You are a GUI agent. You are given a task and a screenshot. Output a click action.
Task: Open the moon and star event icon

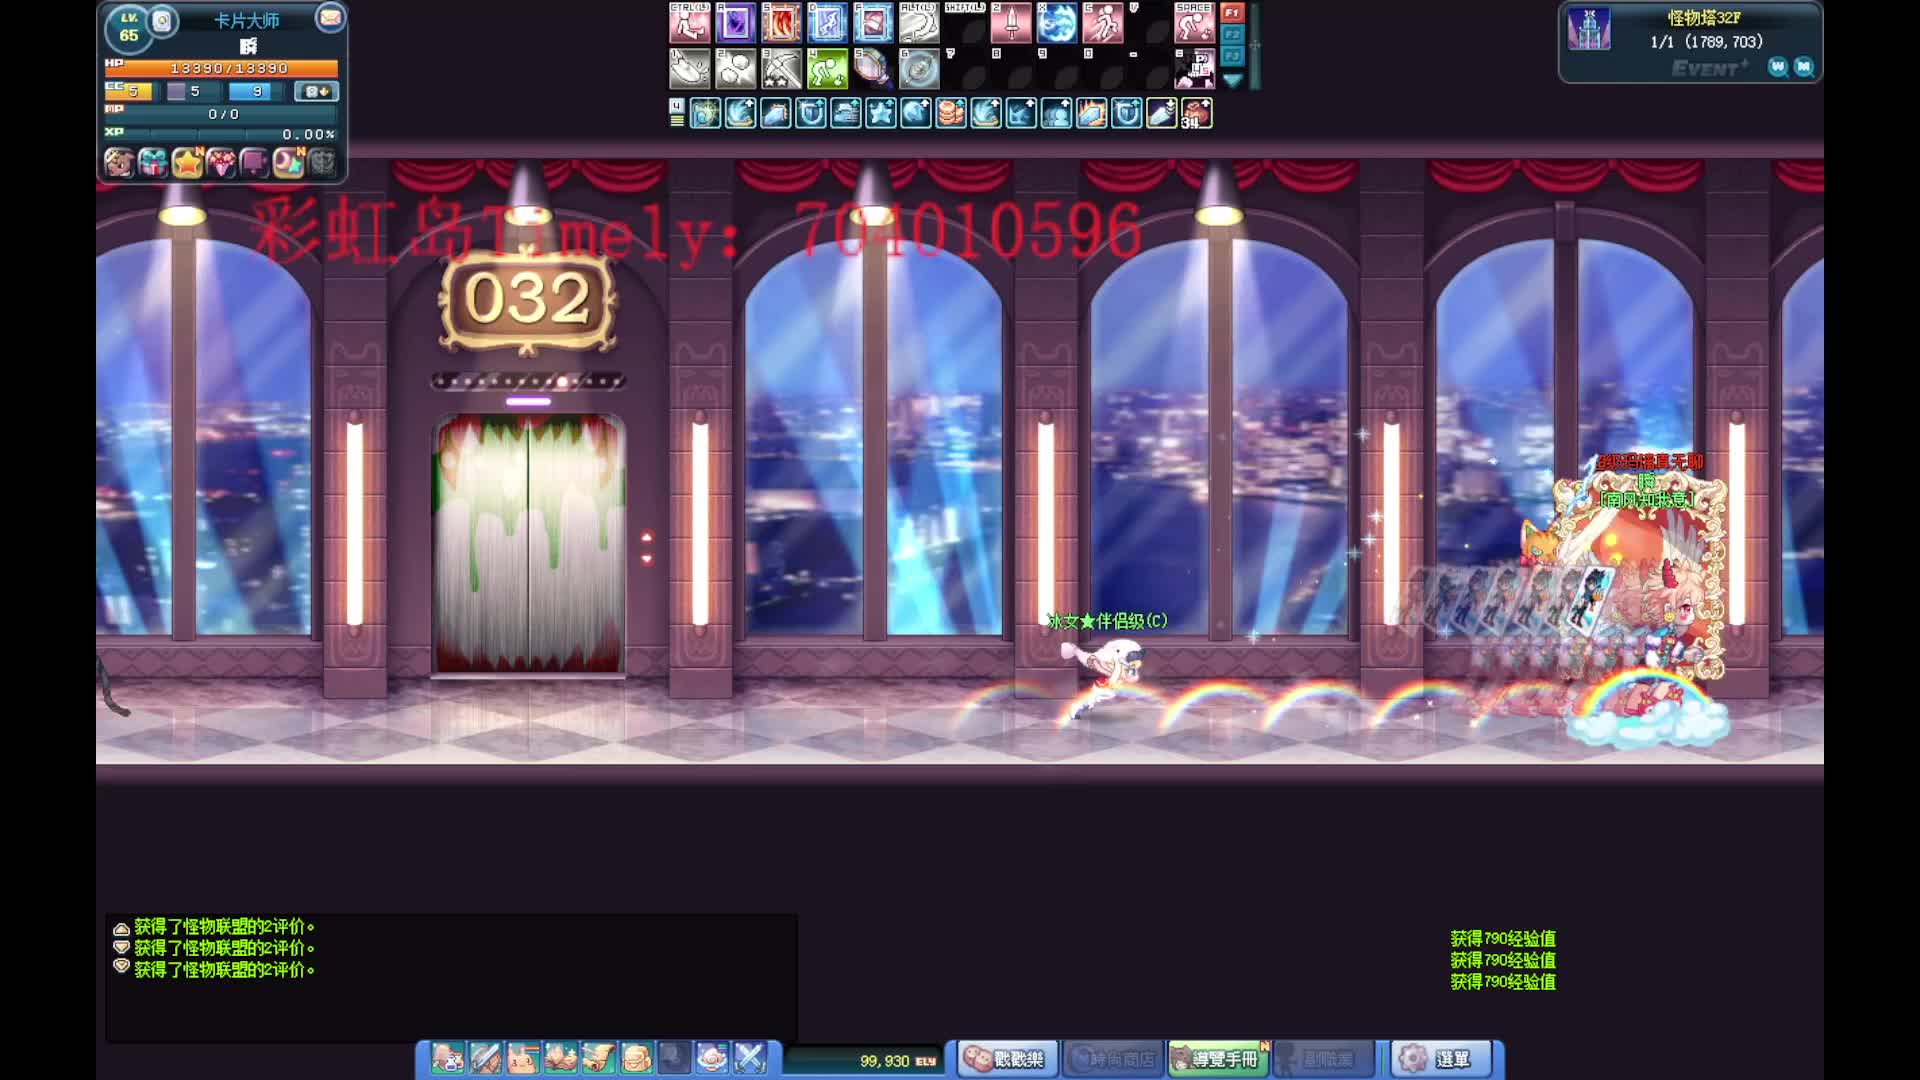coord(288,162)
